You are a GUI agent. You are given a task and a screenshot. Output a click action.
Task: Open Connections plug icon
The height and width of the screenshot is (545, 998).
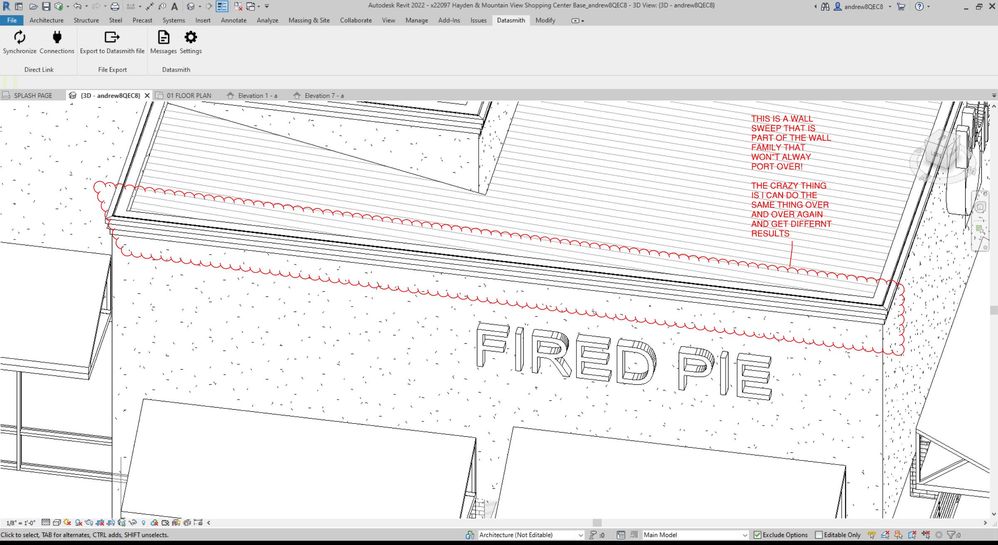click(x=57, y=38)
